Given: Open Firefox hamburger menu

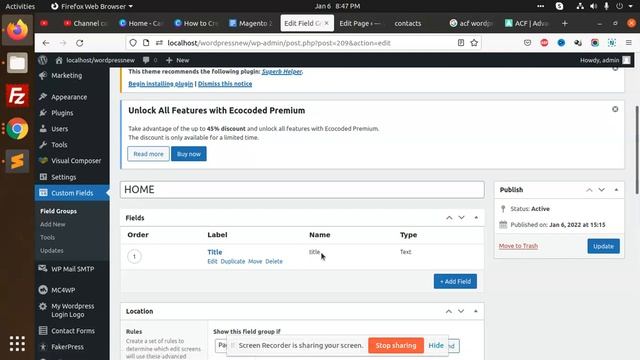Looking at the screenshot, I should pyautogui.click(x=629, y=43).
